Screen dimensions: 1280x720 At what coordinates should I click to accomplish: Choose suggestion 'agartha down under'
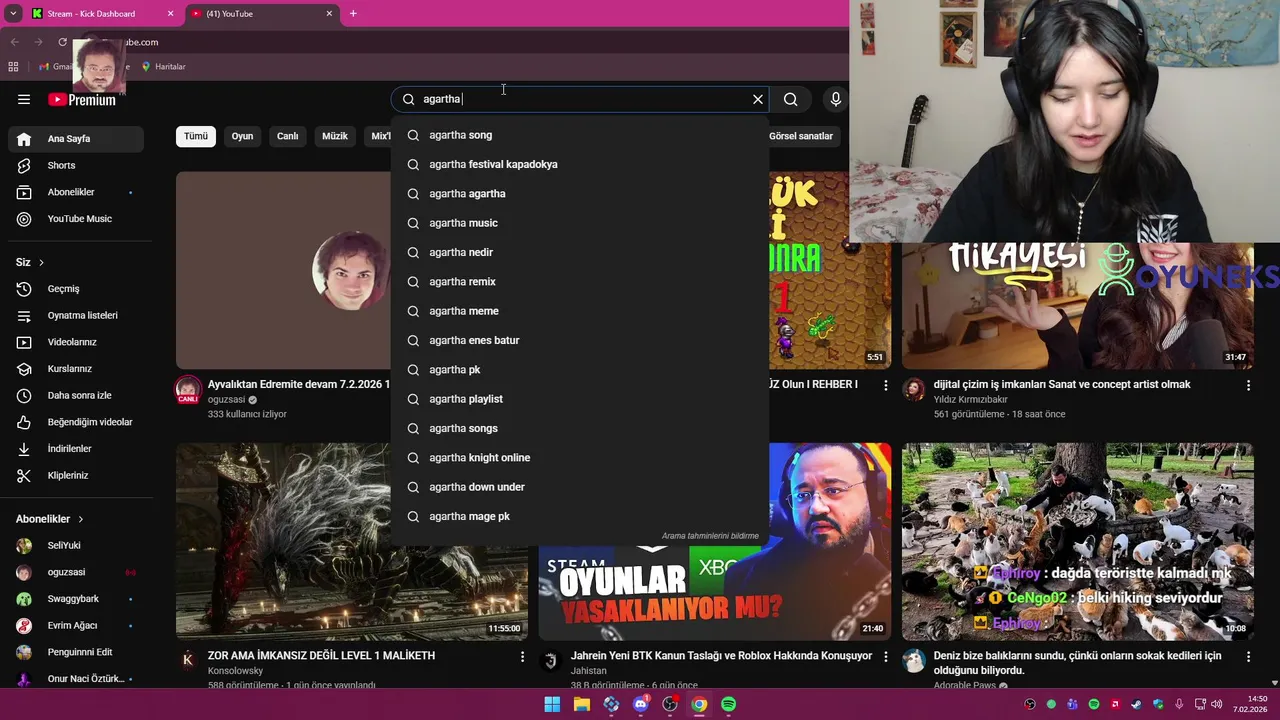pos(580,487)
